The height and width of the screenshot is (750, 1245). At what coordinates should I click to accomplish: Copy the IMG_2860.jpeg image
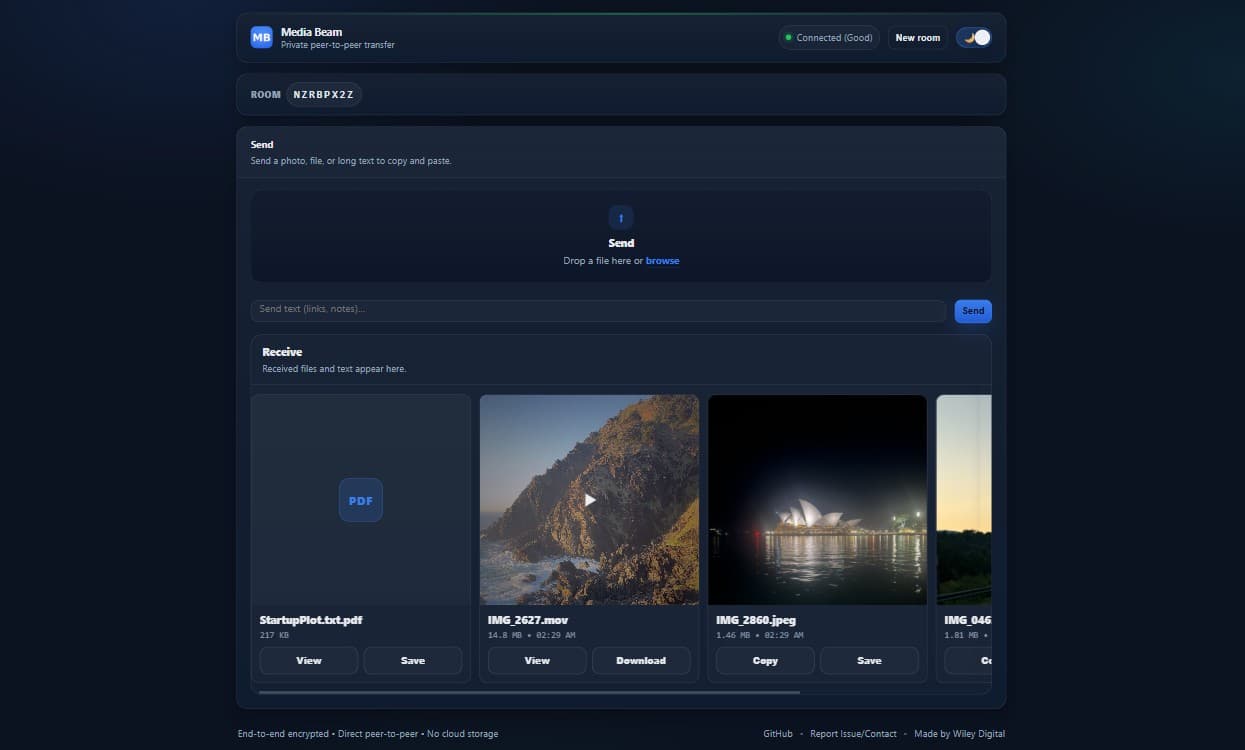[x=764, y=660]
